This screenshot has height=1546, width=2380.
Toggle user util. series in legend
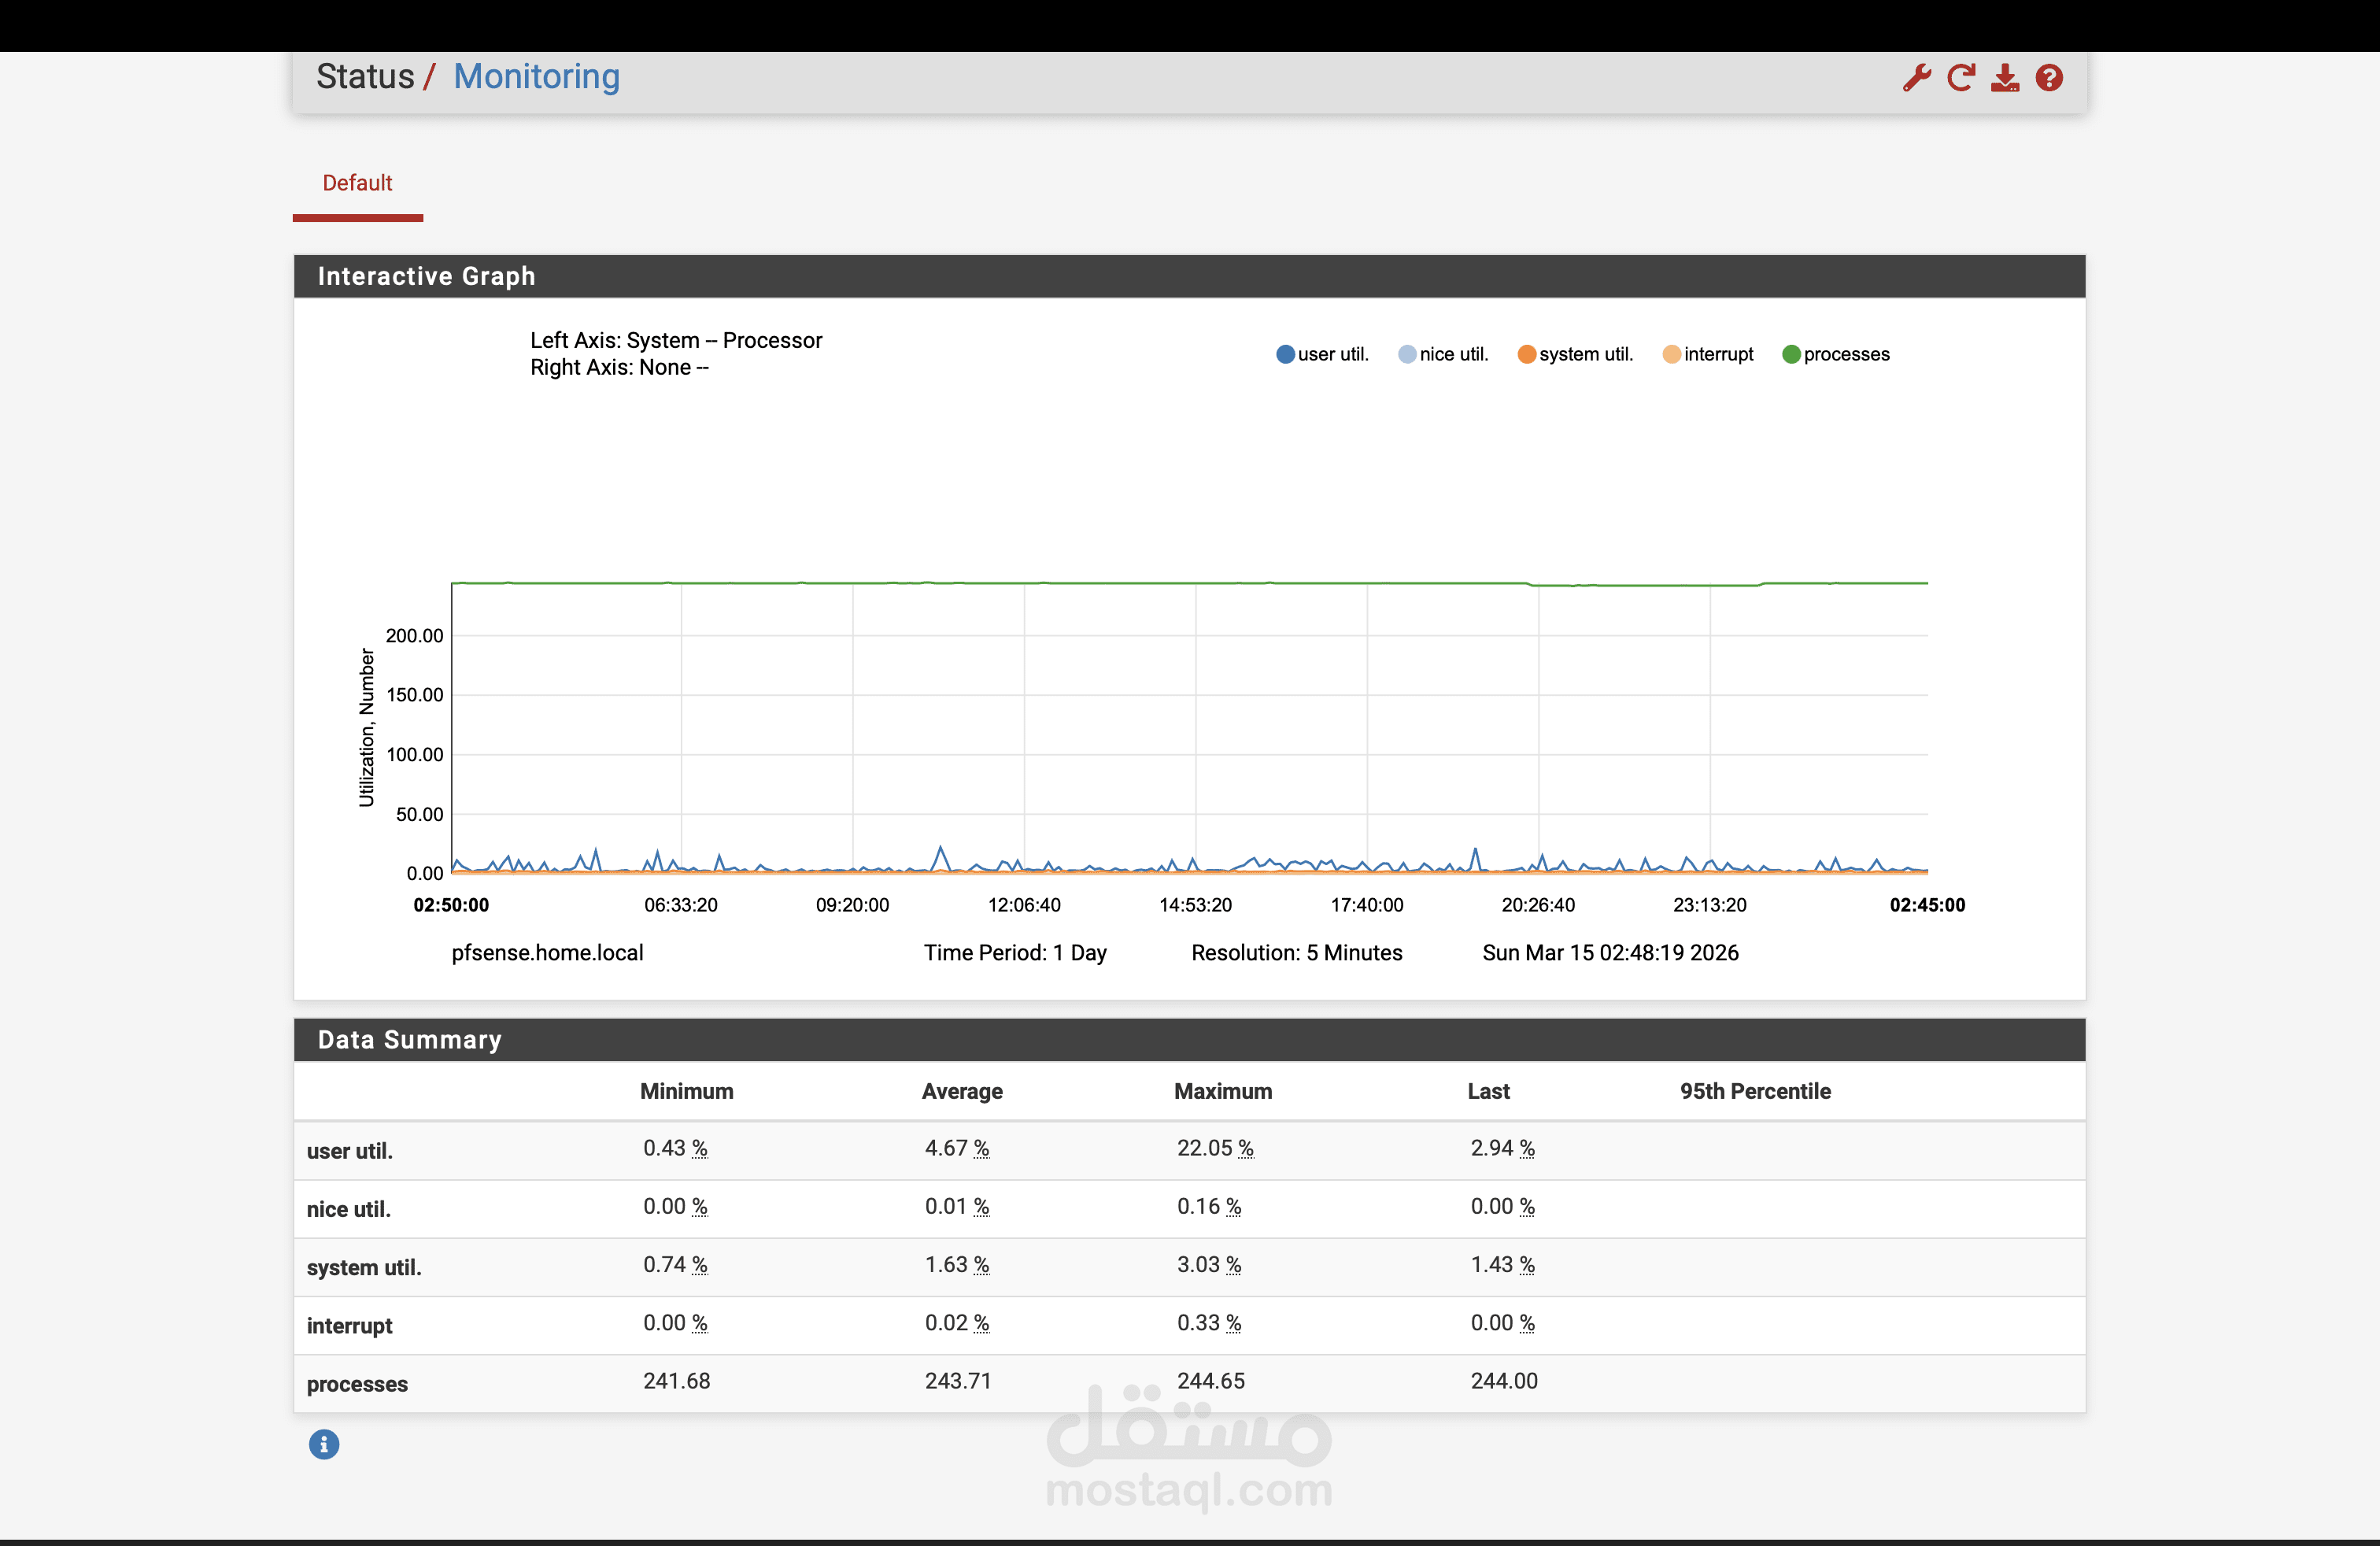pyautogui.click(x=1322, y=354)
